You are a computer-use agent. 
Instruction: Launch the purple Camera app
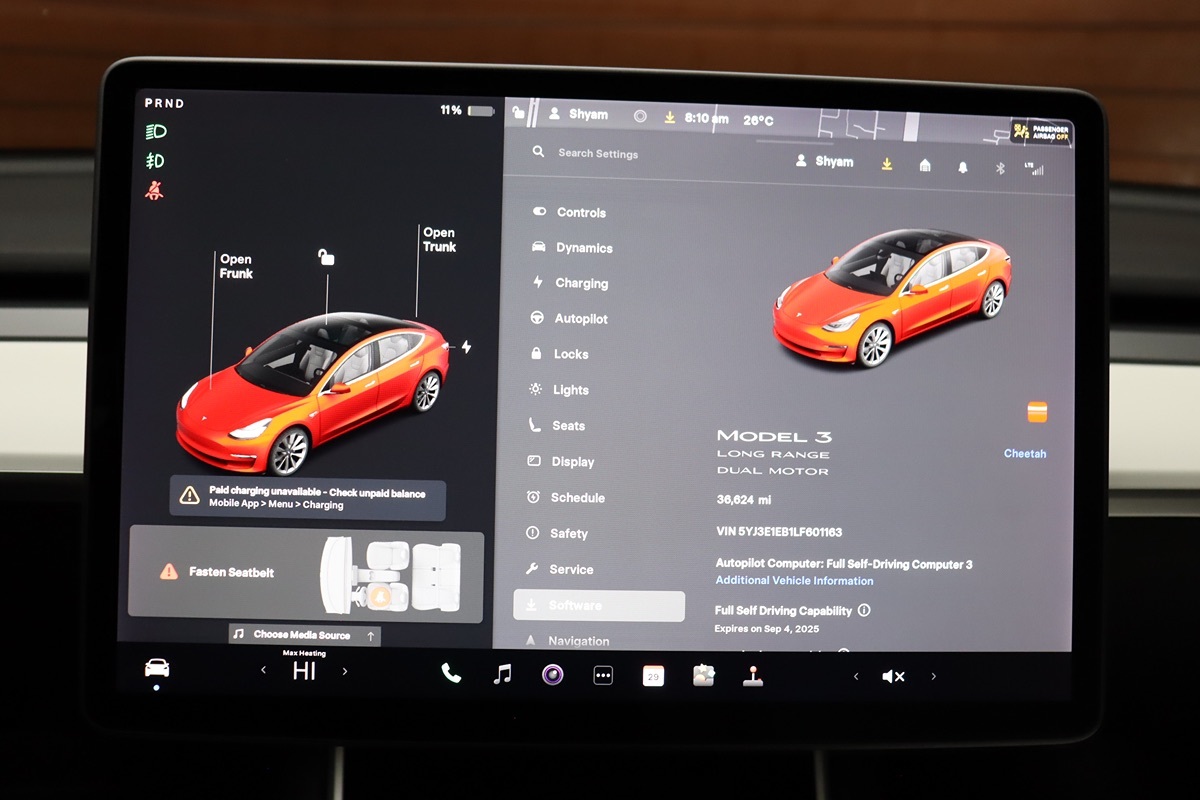pyautogui.click(x=552, y=675)
